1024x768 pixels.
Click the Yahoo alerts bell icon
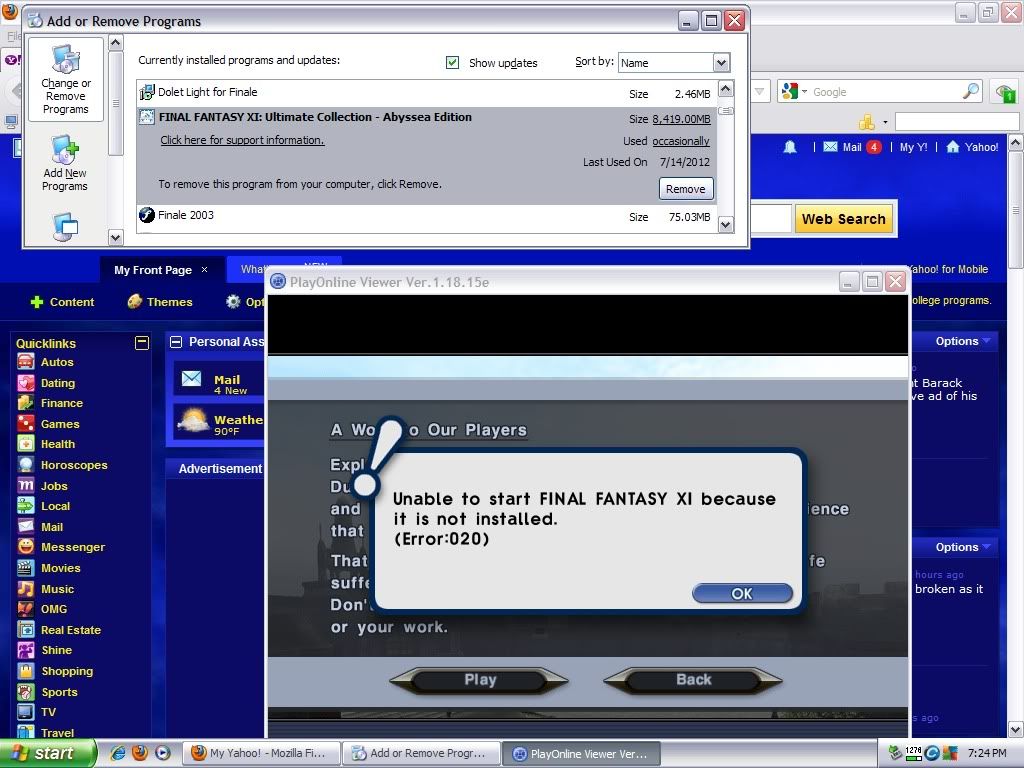(790, 147)
